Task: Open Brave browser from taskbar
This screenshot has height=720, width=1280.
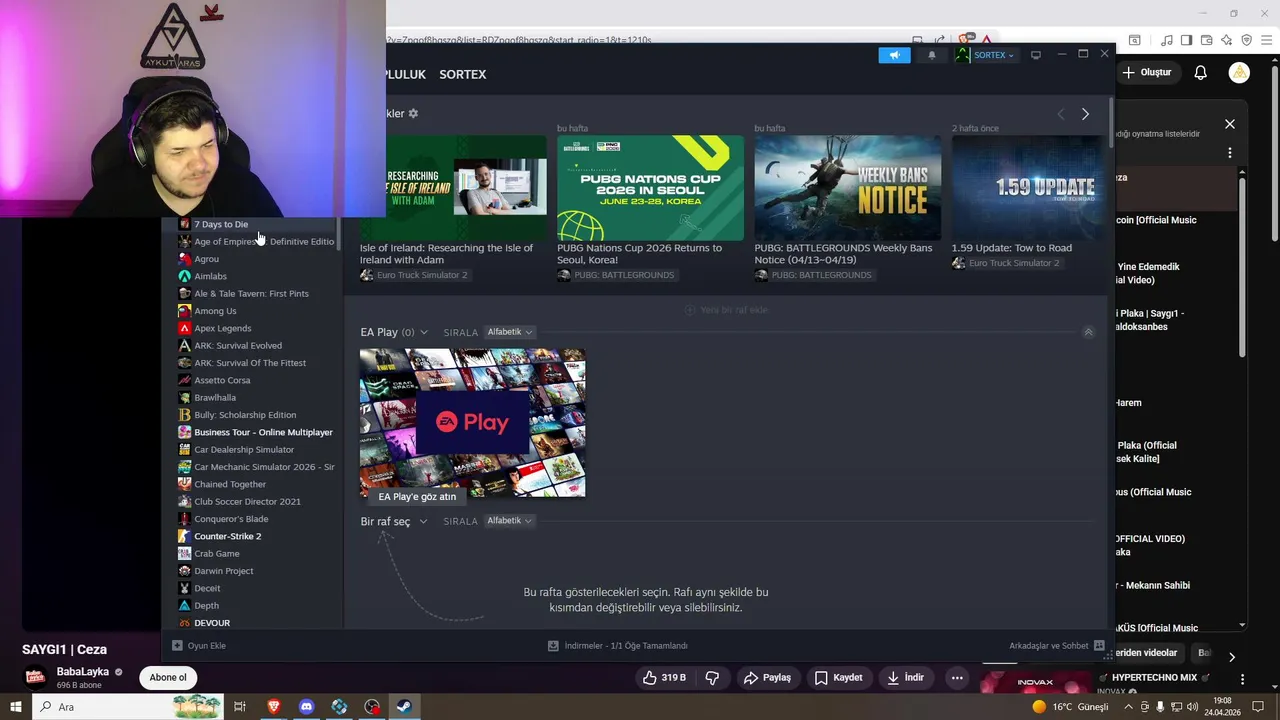Action: [274, 707]
